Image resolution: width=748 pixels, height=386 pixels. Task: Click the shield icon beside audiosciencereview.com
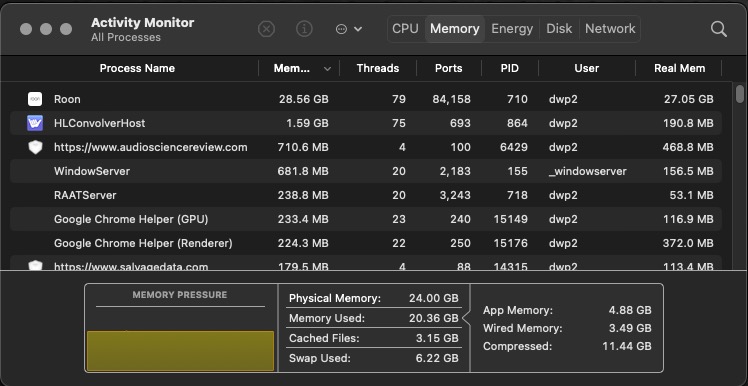point(35,147)
